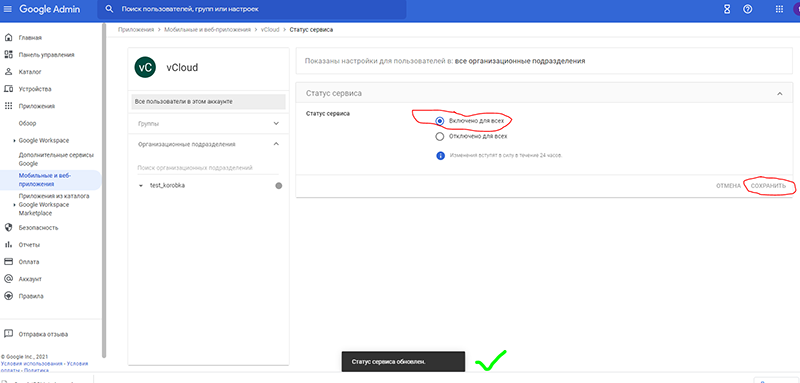800x383 pixels.
Task: Click the Оплата card icon
Action: point(8,262)
